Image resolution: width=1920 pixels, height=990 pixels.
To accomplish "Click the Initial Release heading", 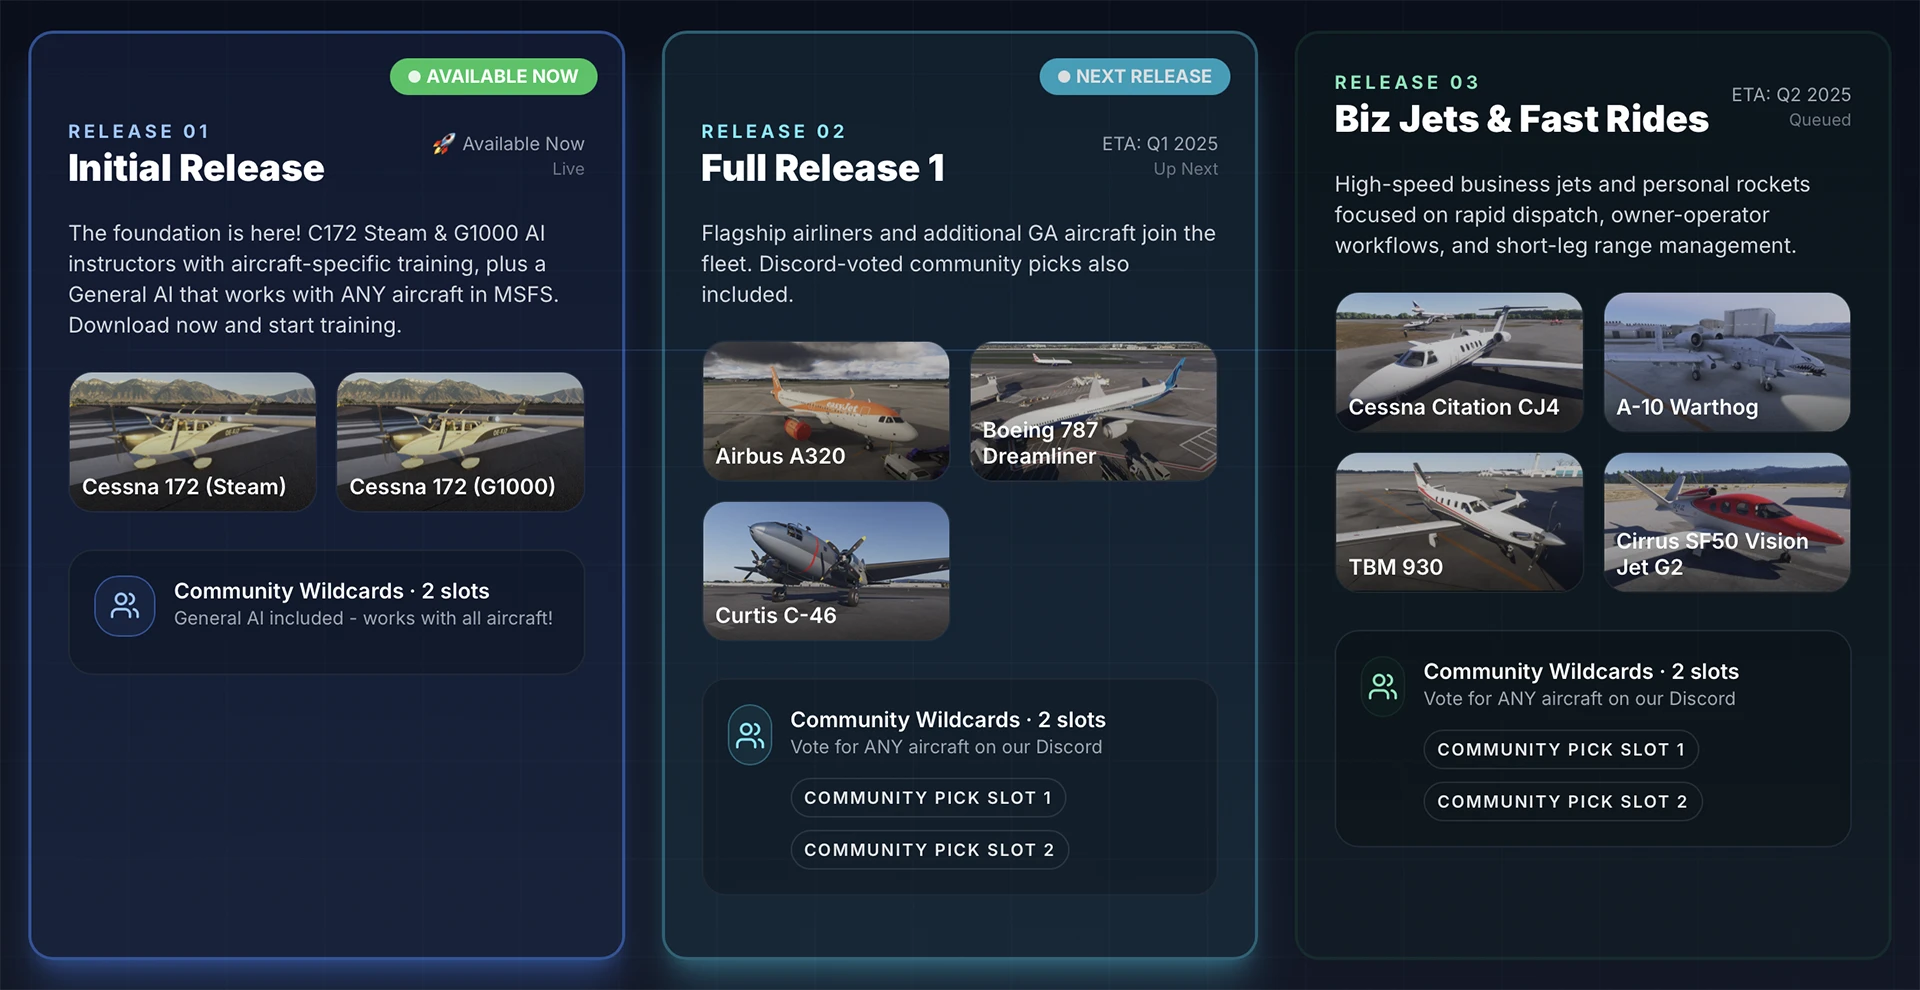I will coord(196,168).
